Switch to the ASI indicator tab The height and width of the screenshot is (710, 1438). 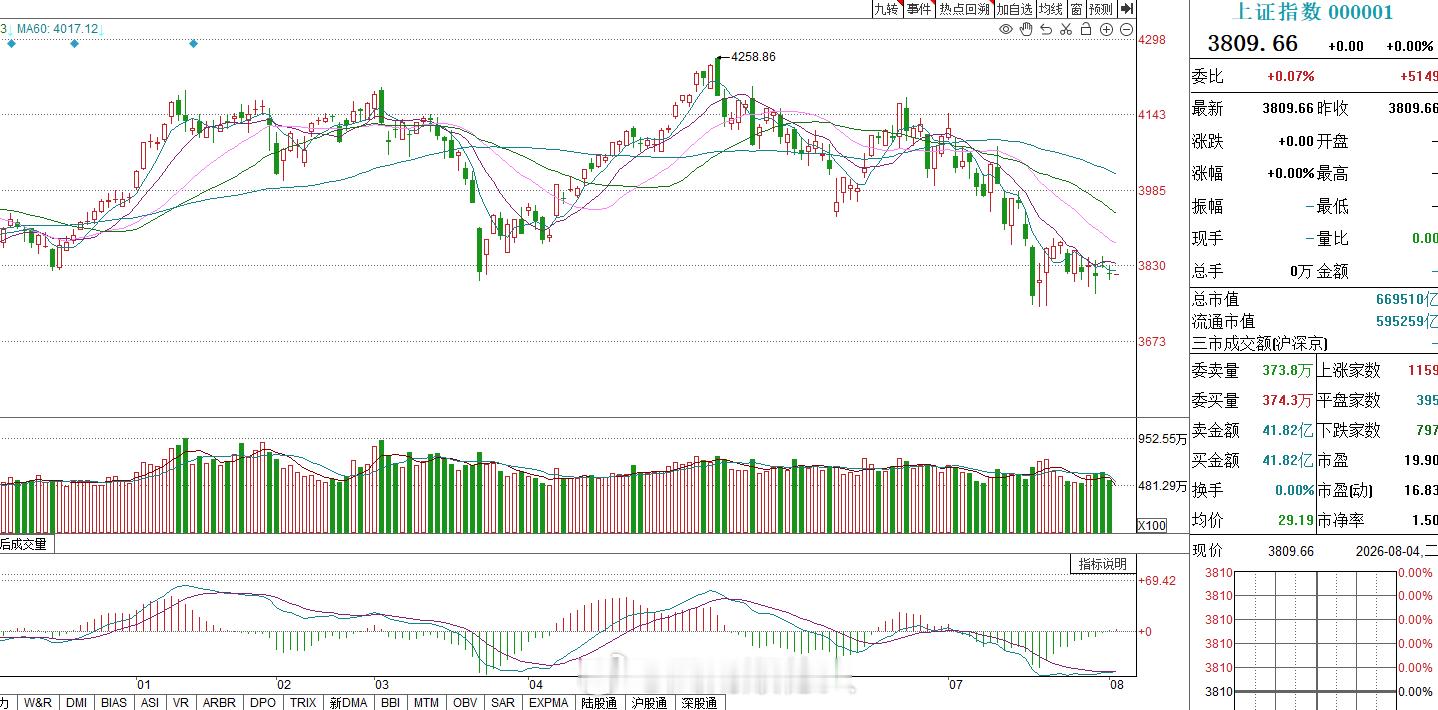[x=150, y=702]
